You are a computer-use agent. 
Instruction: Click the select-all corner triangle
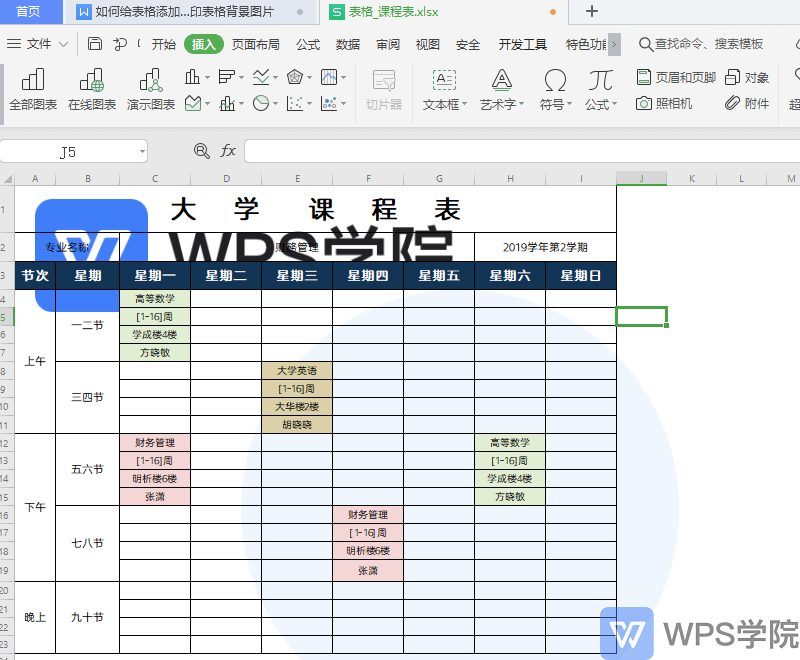coord(8,179)
